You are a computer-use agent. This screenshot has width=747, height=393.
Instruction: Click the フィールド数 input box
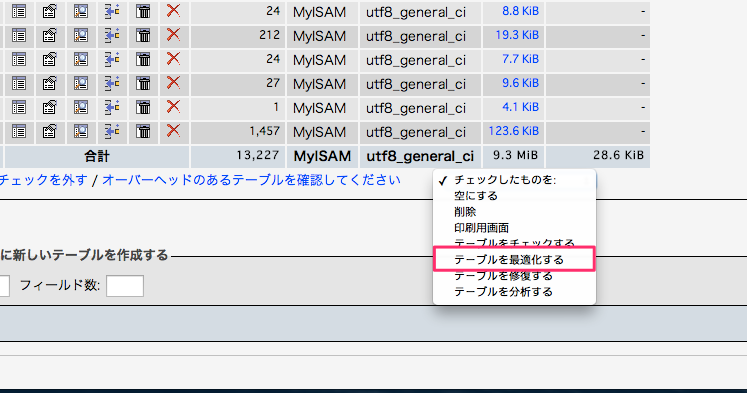pyautogui.click(x=125, y=286)
